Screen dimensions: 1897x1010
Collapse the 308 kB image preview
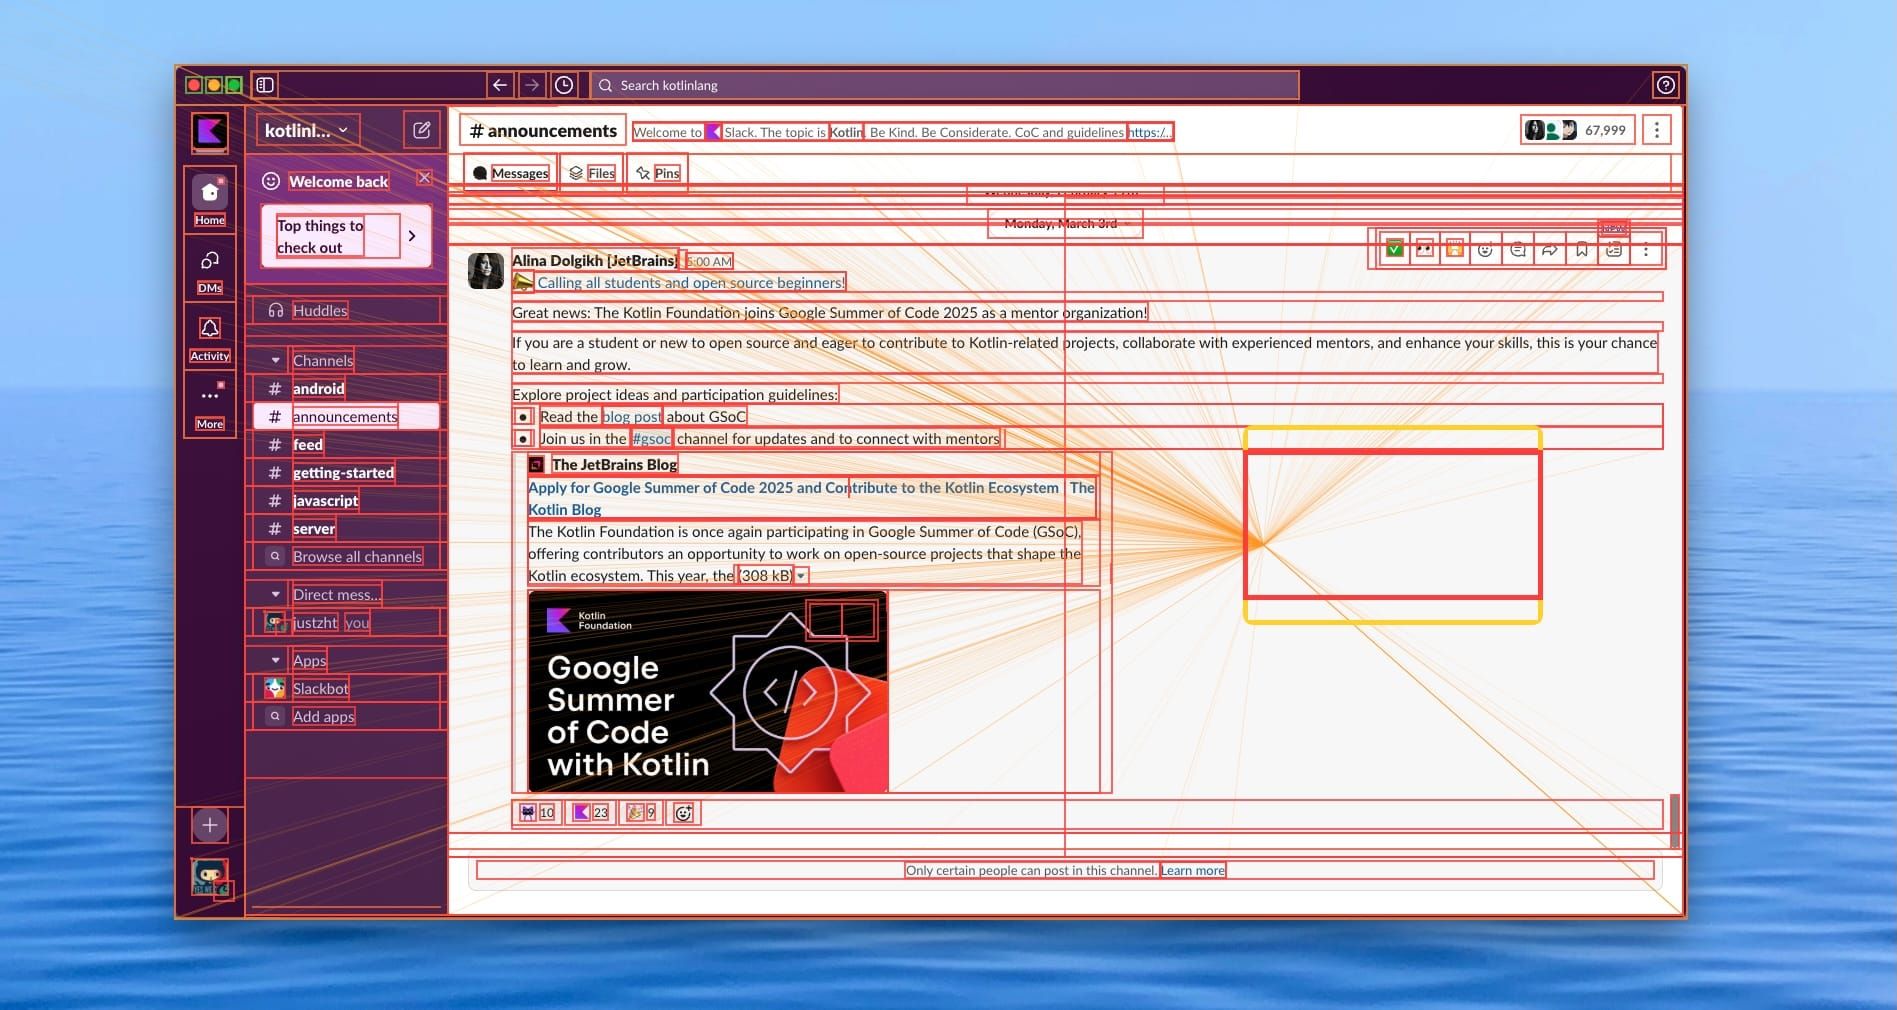point(801,576)
